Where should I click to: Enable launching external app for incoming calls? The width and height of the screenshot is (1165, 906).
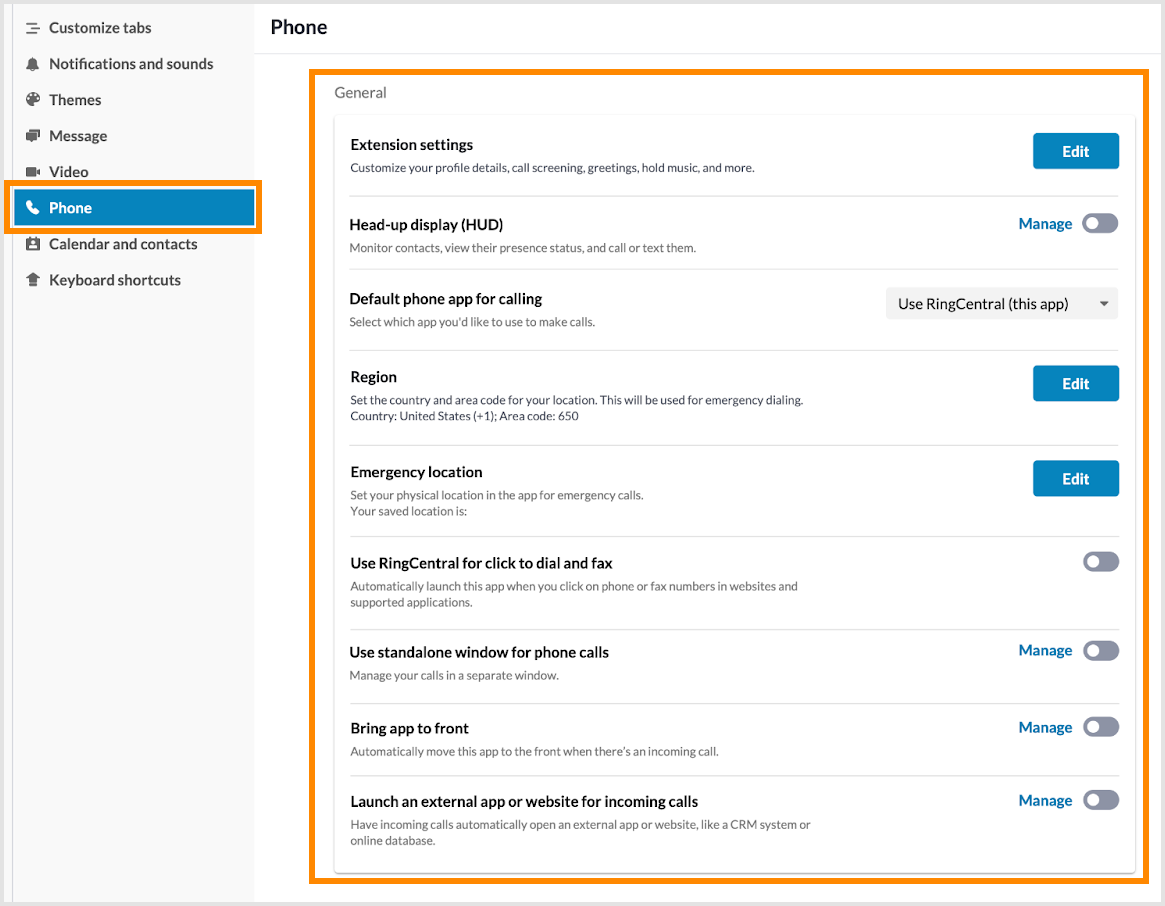1100,800
